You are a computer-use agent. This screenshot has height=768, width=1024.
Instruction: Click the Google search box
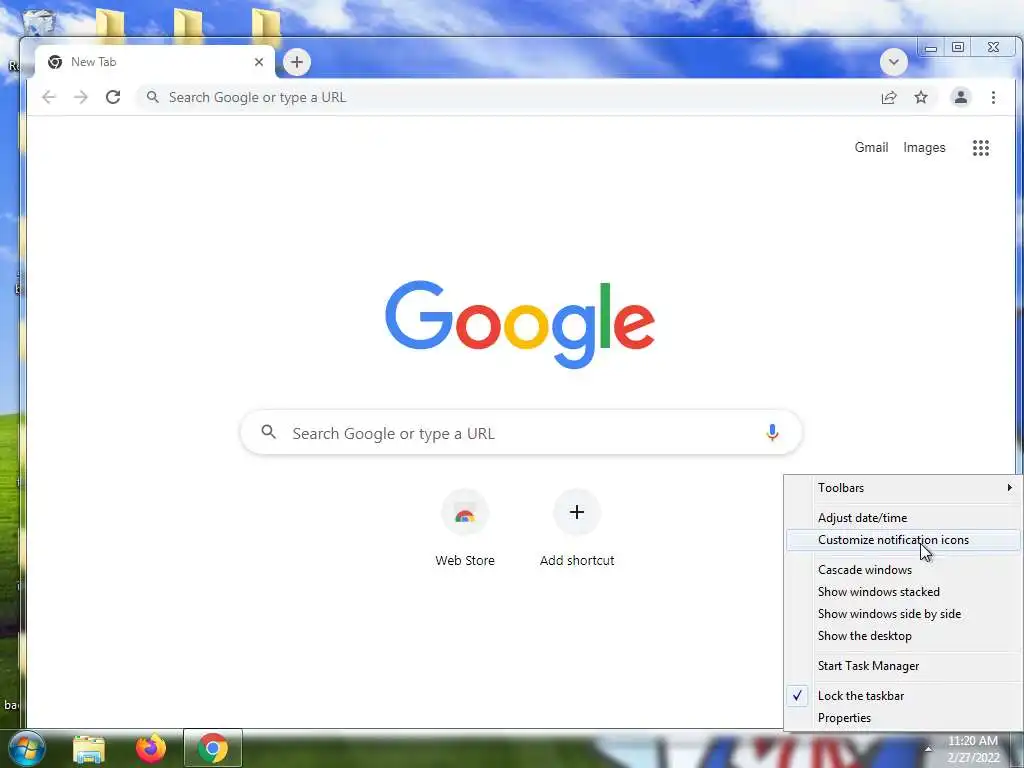click(521, 432)
